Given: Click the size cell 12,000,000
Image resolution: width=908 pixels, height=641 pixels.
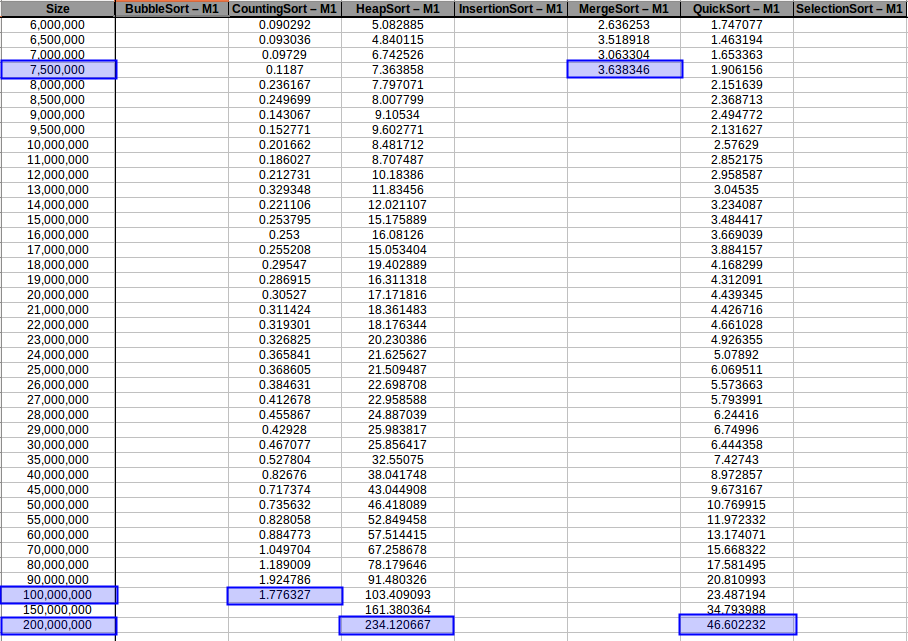Looking at the screenshot, I should (58, 175).
